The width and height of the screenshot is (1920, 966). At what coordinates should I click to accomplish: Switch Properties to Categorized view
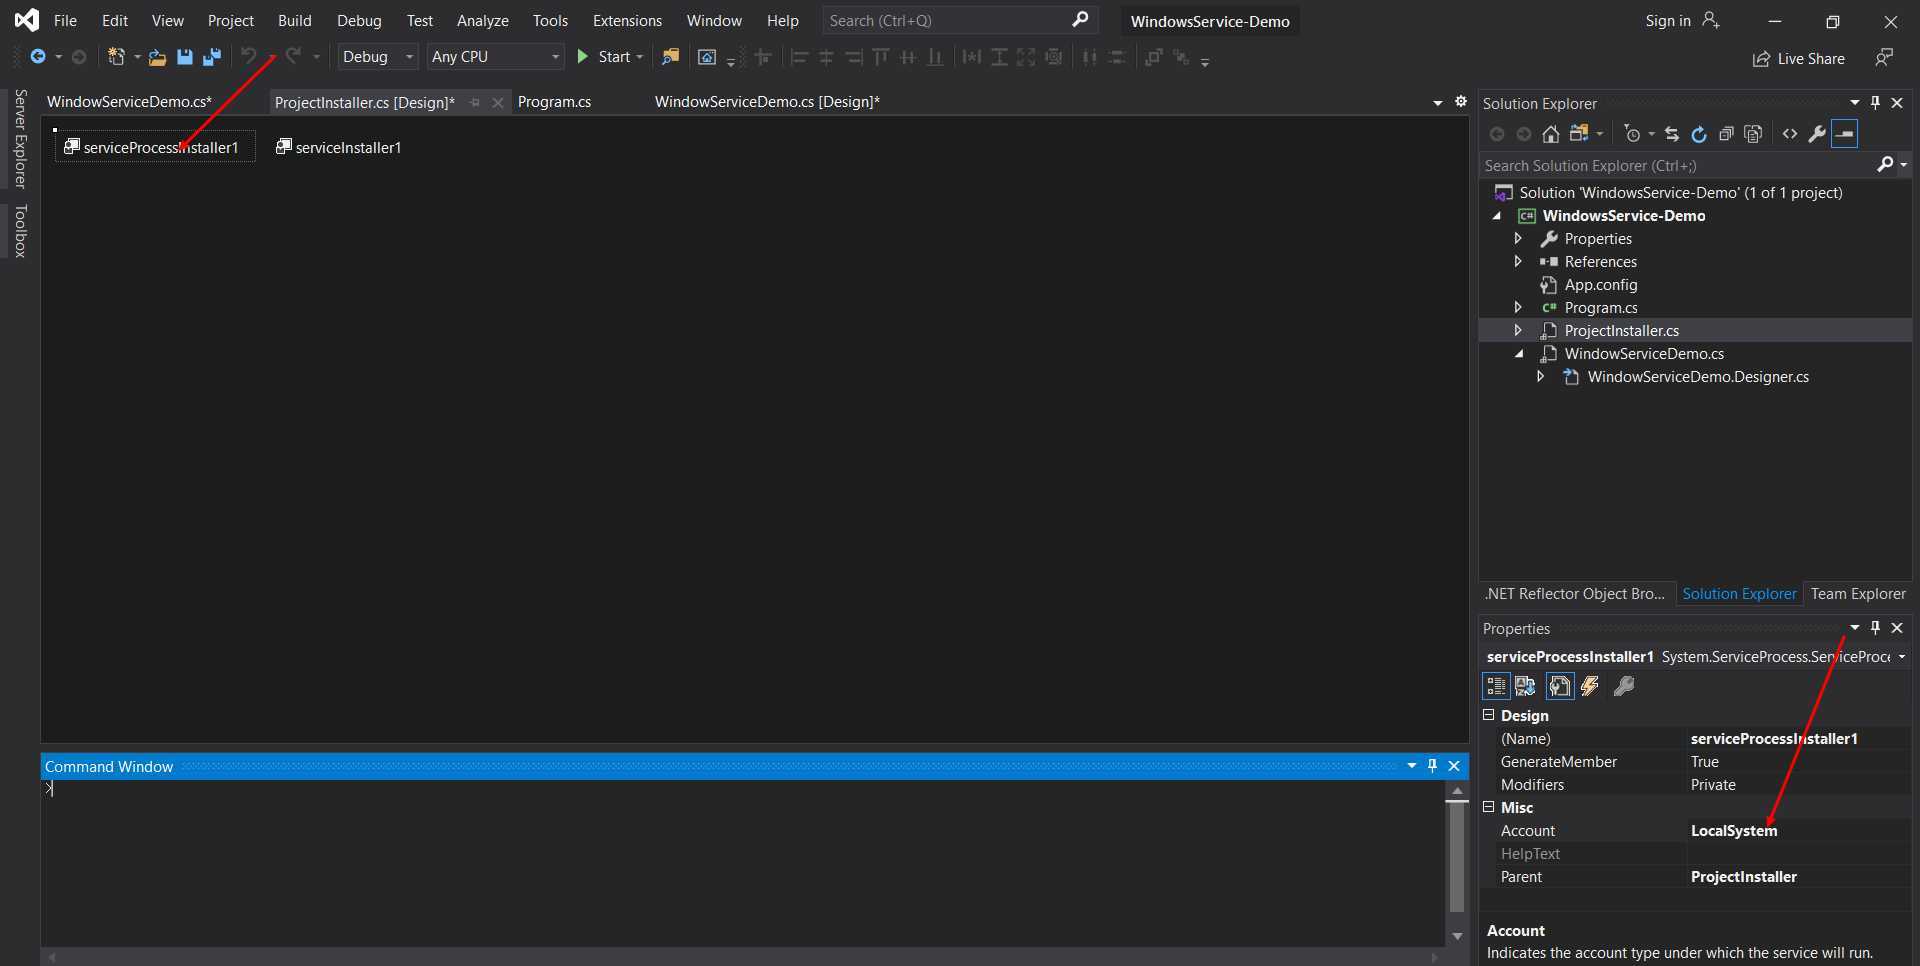pyautogui.click(x=1496, y=686)
